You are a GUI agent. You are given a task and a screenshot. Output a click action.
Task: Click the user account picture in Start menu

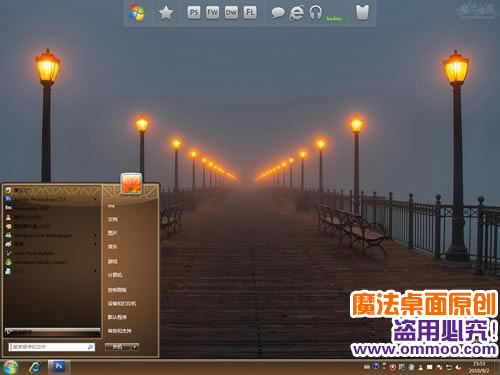(x=131, y=183)
